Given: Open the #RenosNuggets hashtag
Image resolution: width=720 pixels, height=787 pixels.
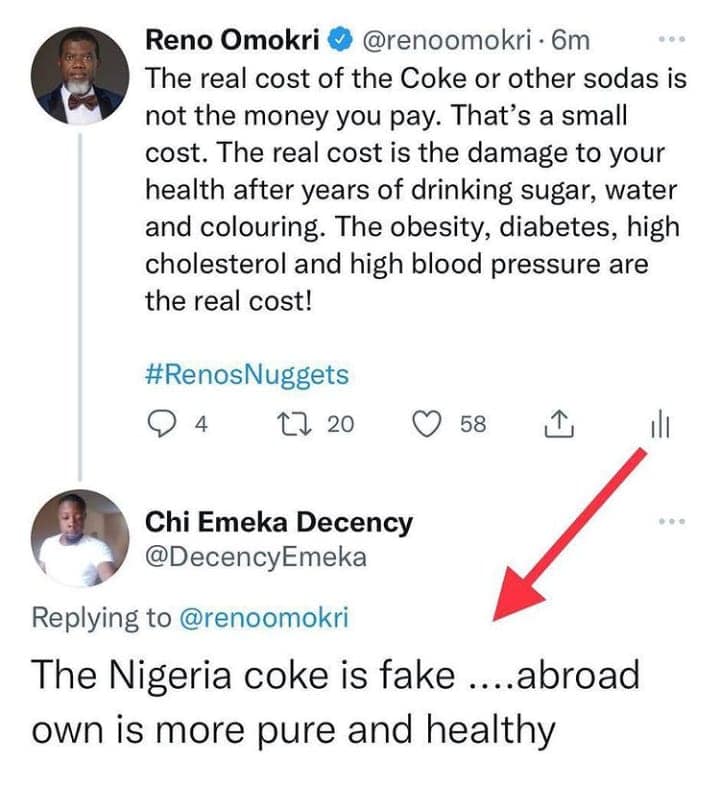Looking at the screenshot, I should (x=247, y=375).
